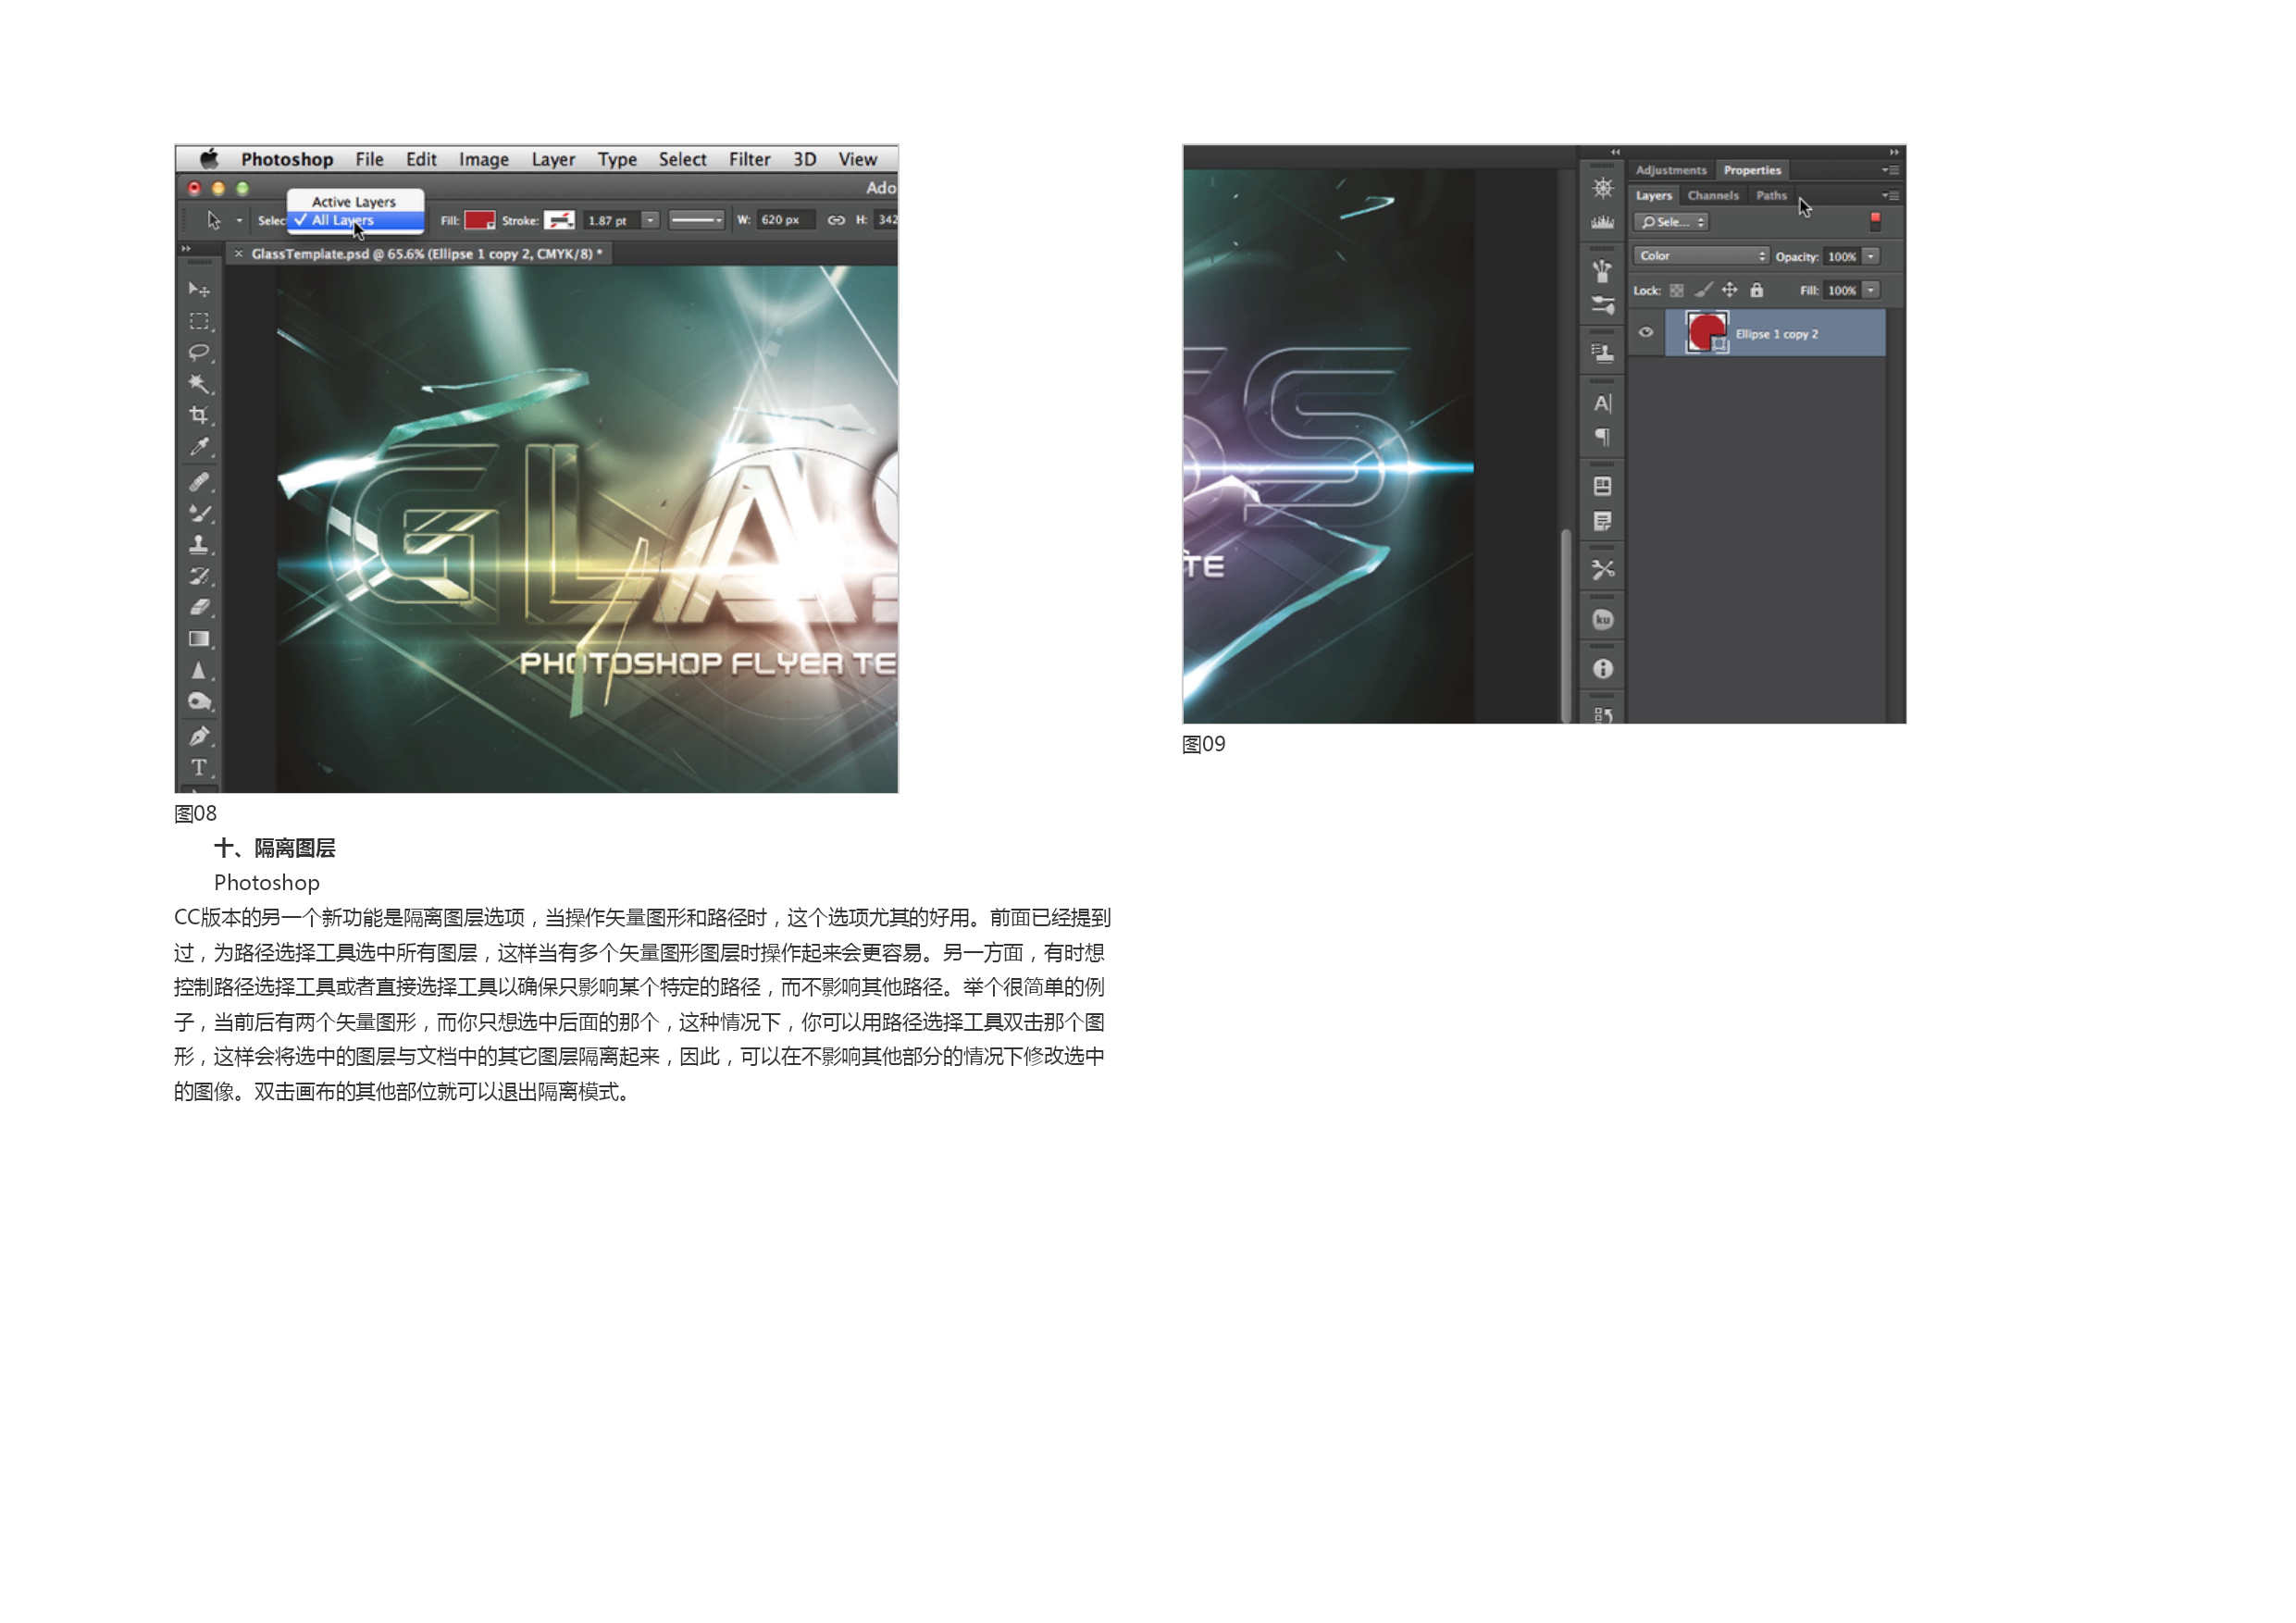Toggle lock transparent pixels
This screenshot has height=1623, width=2296.
point(1677,291)
